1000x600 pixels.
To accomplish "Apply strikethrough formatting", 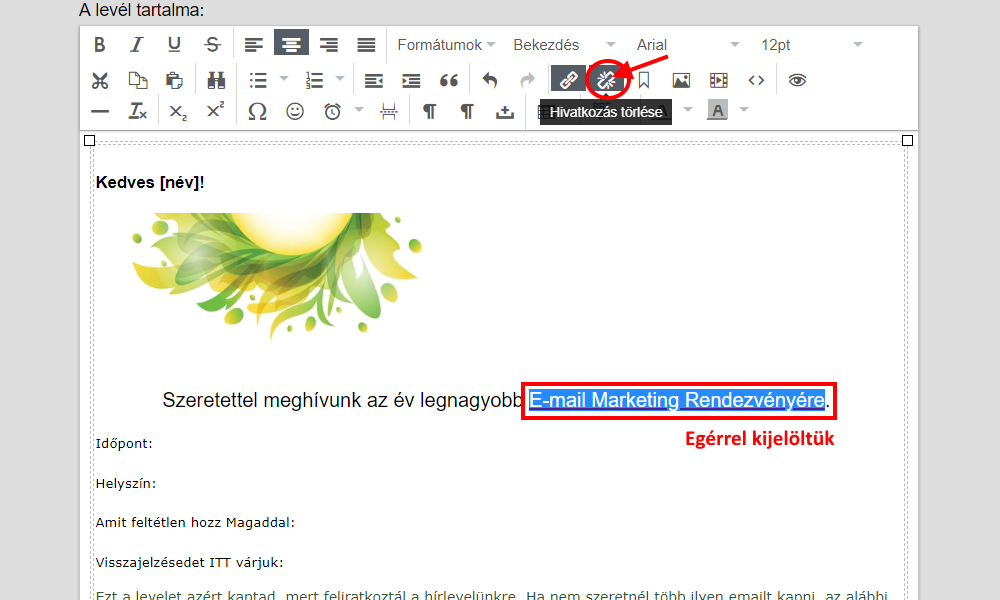I will (x=212, y=45).
